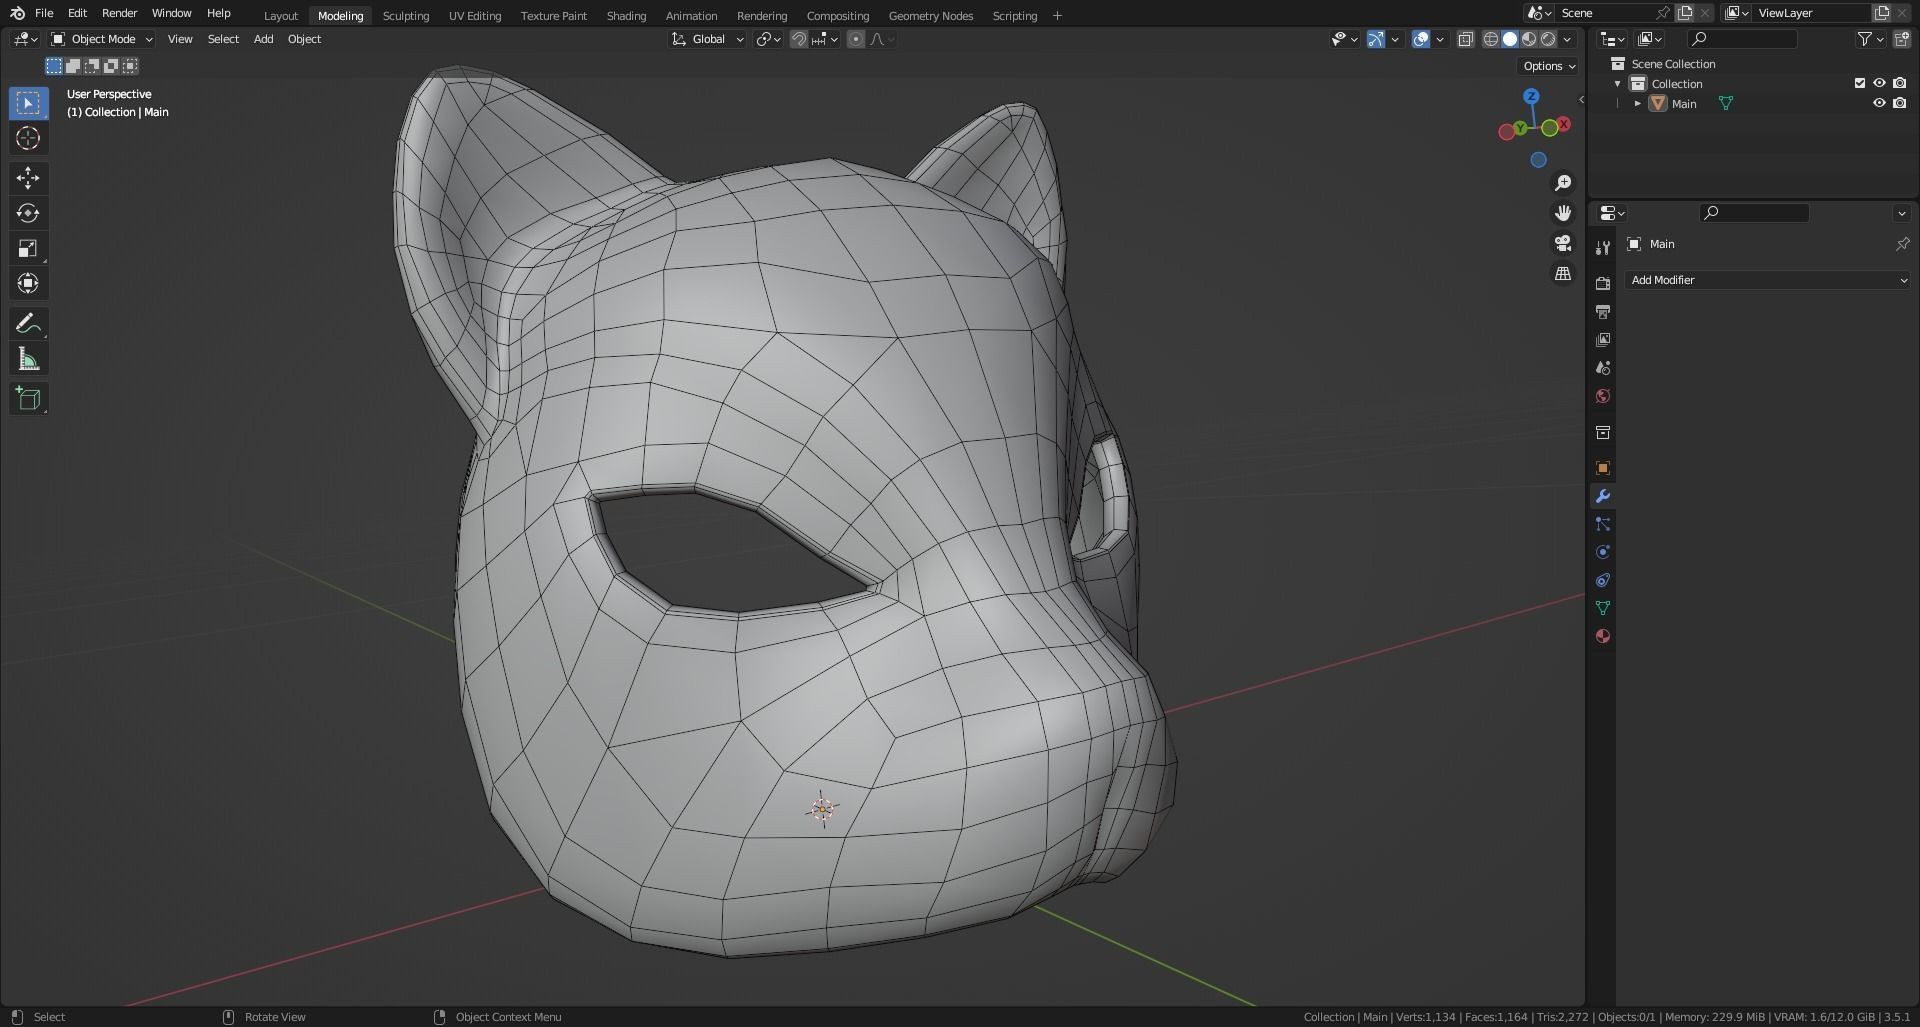Click the pan view hand gizmo
Viewport: 1920px width, 1027px height.
click(x=1563, y=213)
